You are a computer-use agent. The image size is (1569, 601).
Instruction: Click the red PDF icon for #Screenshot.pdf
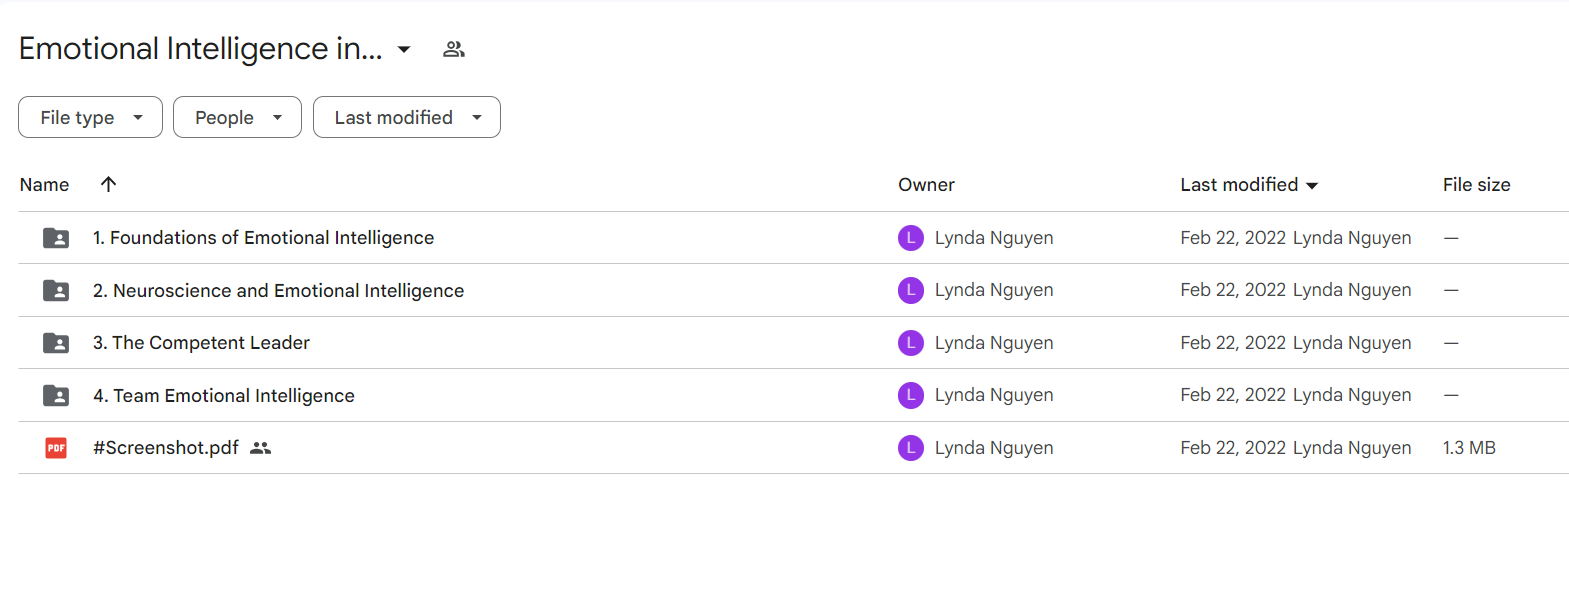[56, 448]
